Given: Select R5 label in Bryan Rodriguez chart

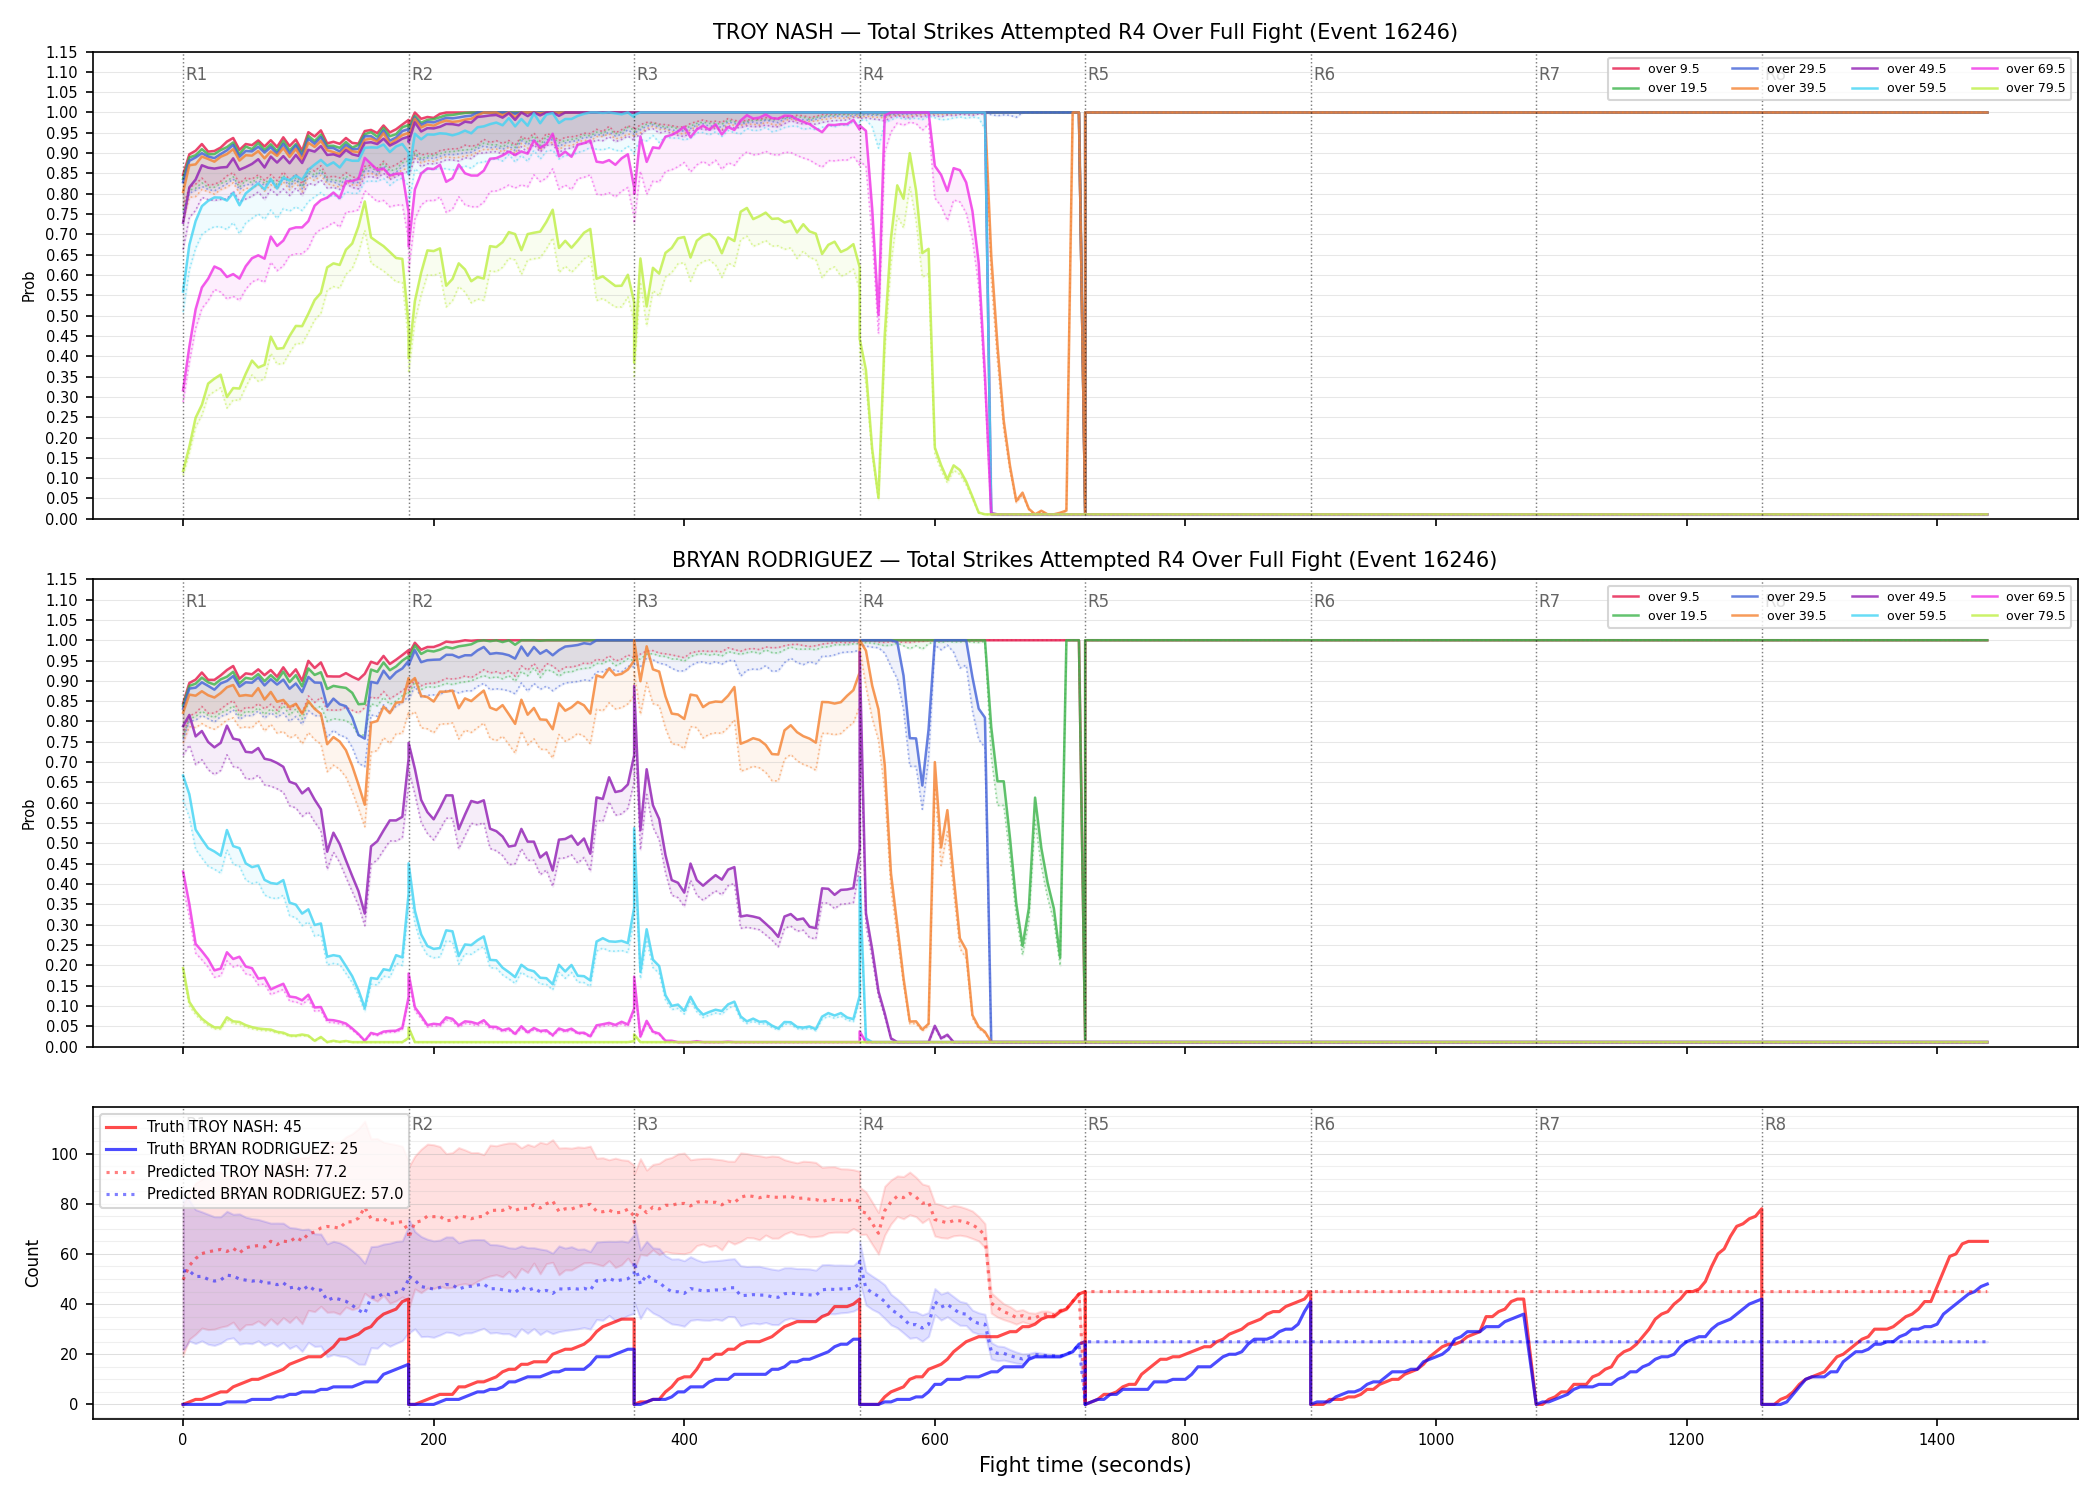Looking at the screenshot, I should coord(1098,601).
